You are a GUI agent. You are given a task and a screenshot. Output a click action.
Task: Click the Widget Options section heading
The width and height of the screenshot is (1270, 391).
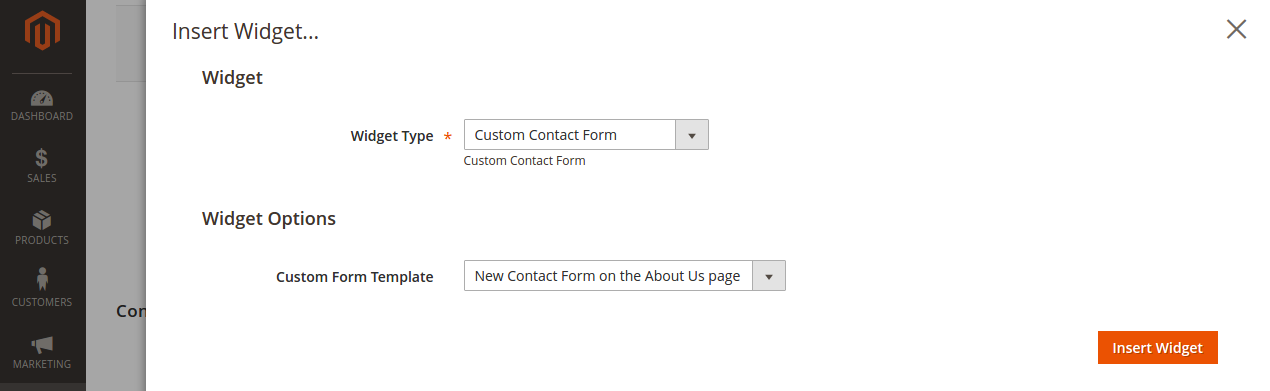(269, 218)
